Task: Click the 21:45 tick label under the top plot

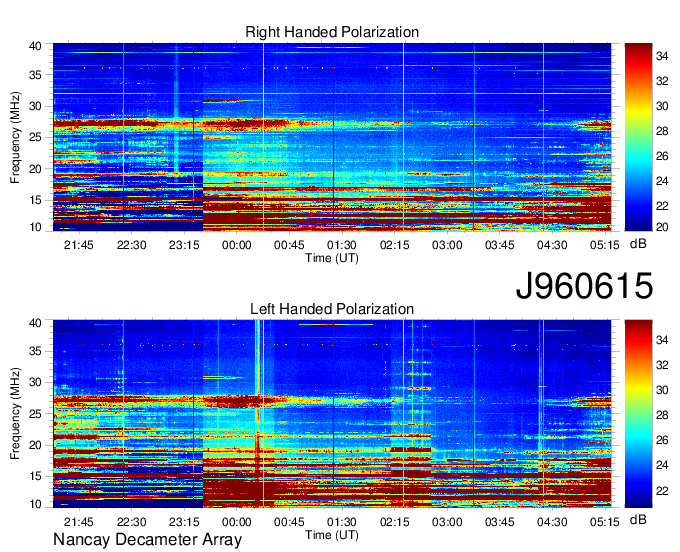Action: click(x=78, y=245)
